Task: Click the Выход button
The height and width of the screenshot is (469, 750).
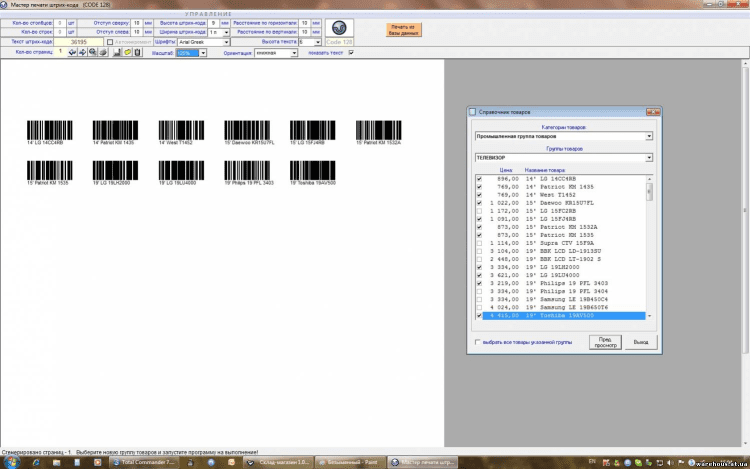Action: pyautogui.click(x=641, y=342)
